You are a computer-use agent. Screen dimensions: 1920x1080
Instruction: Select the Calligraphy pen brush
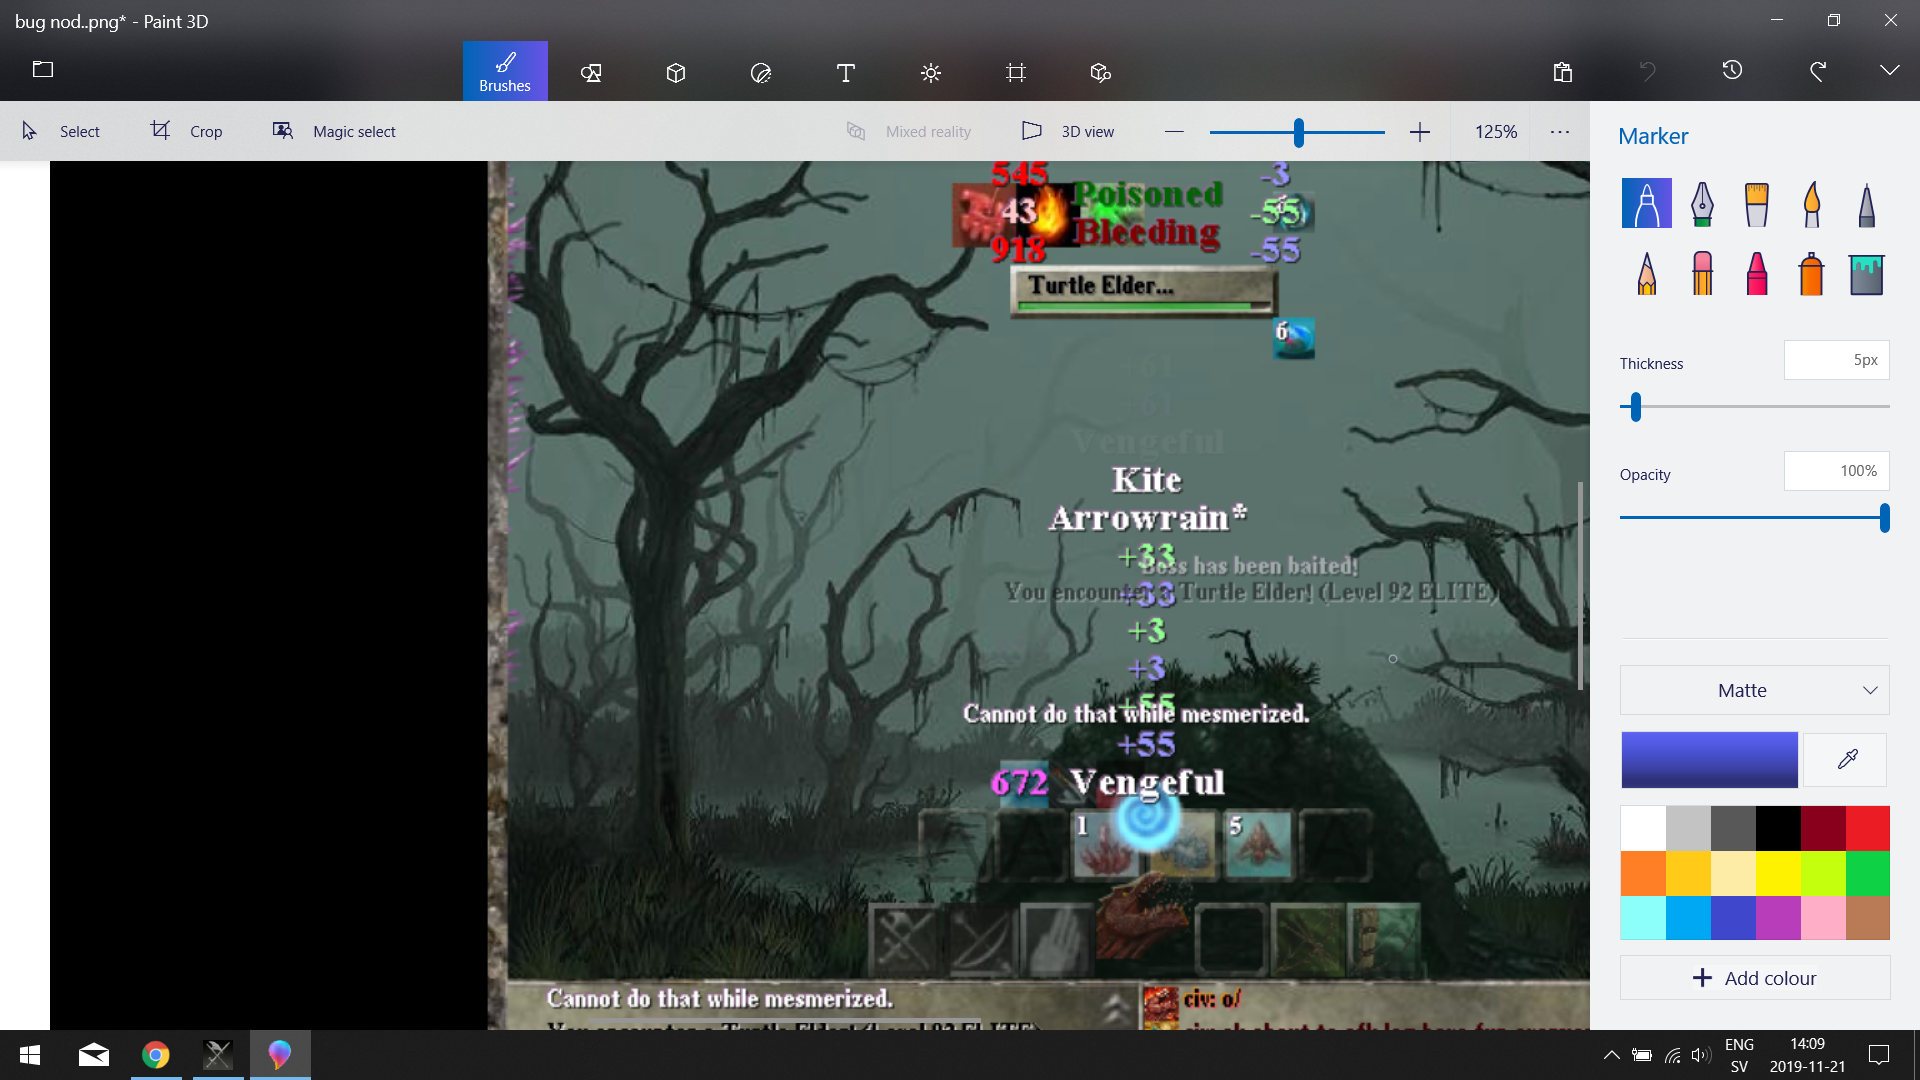click(1702, 203)
